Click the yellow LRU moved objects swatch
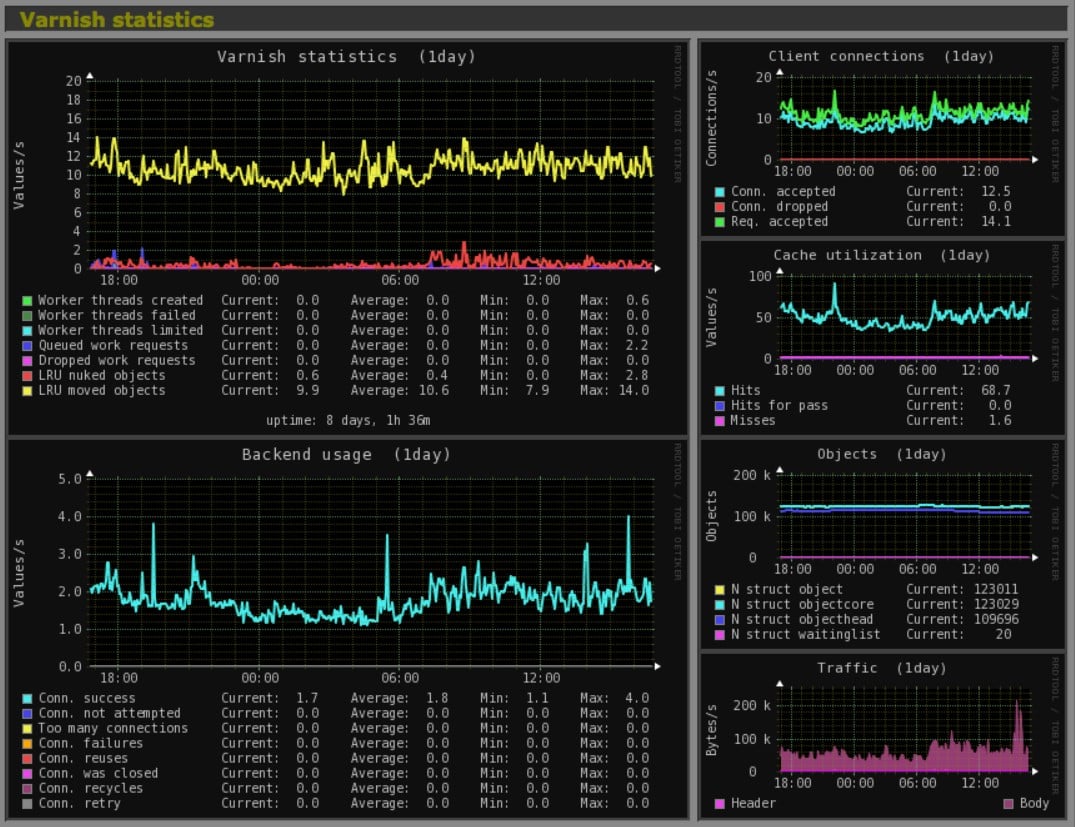Image resolution: width=1075 pixels, height=827 pixels. [x=27, y=391]
